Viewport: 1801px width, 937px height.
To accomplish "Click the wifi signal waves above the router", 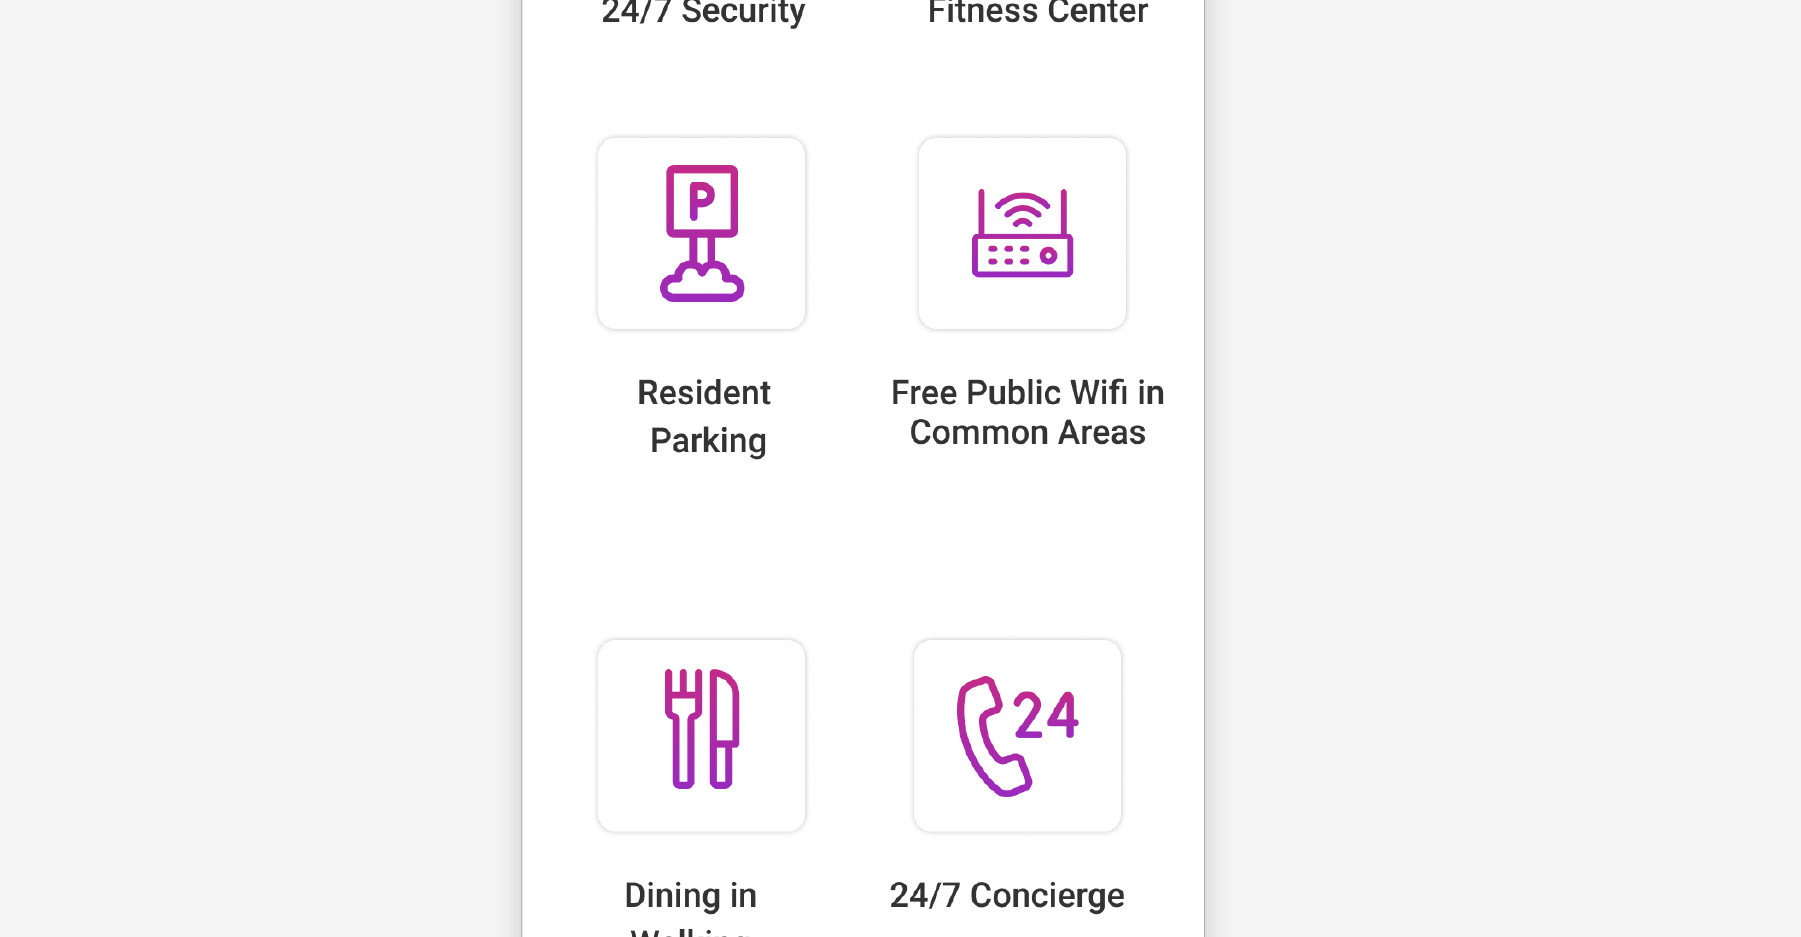I will [1022, 209].
